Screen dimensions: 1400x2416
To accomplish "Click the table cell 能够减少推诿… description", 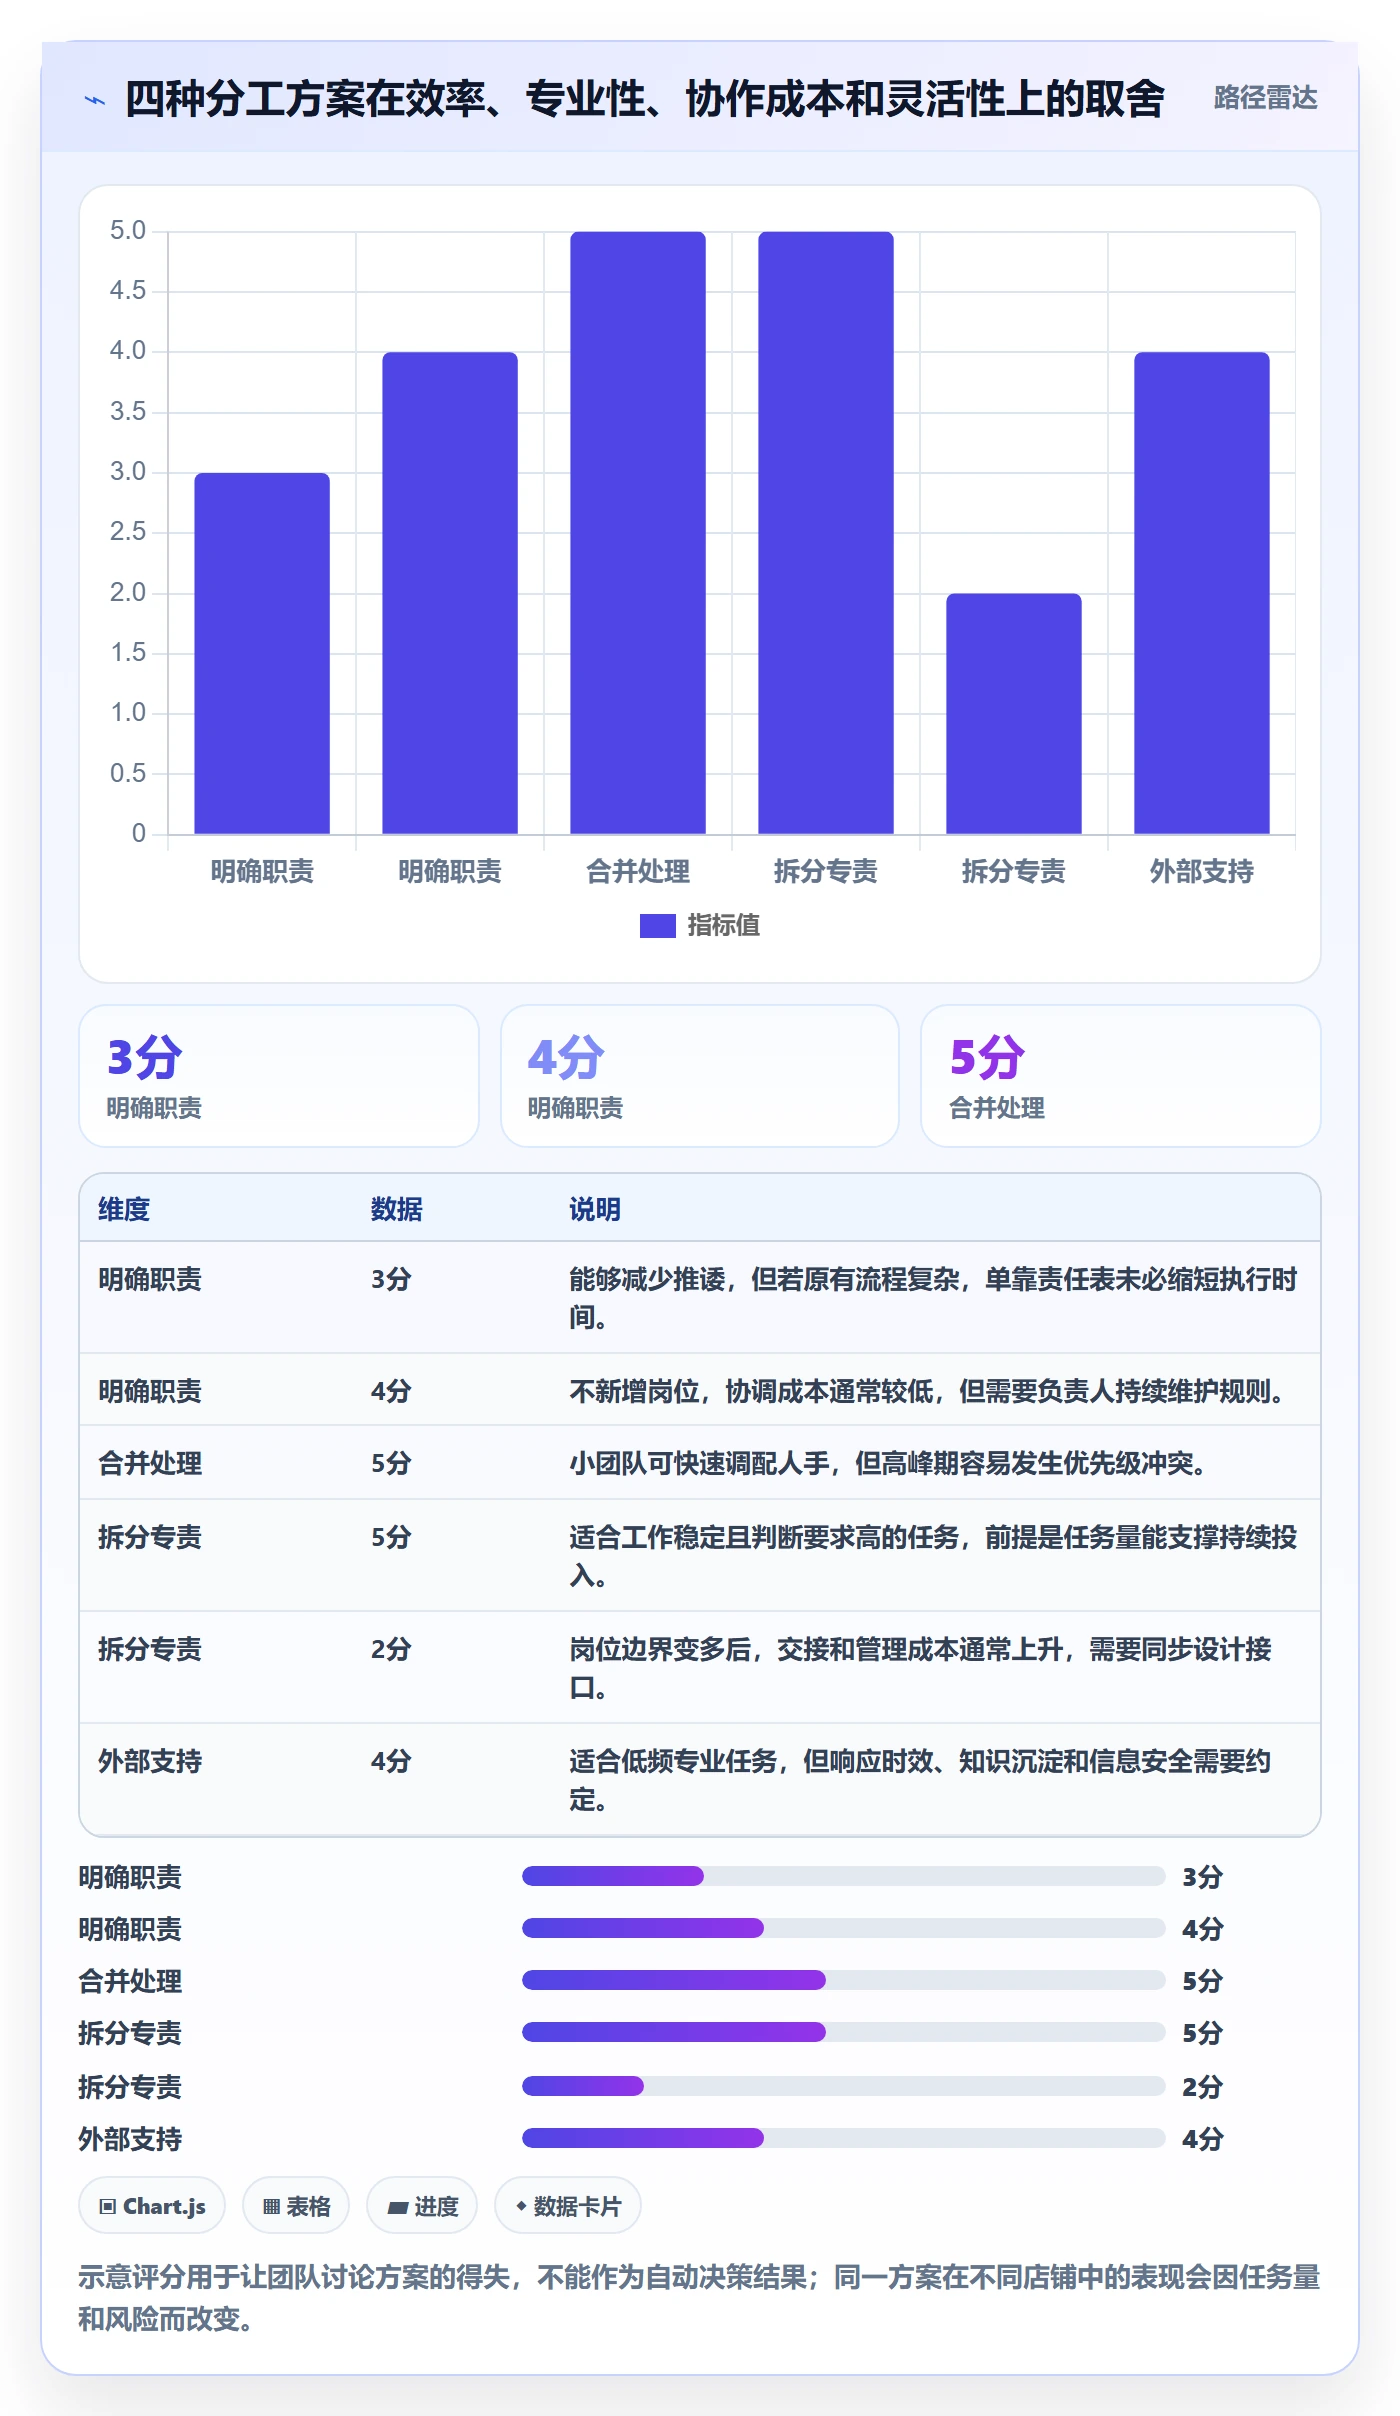I will coord(933,1298).
